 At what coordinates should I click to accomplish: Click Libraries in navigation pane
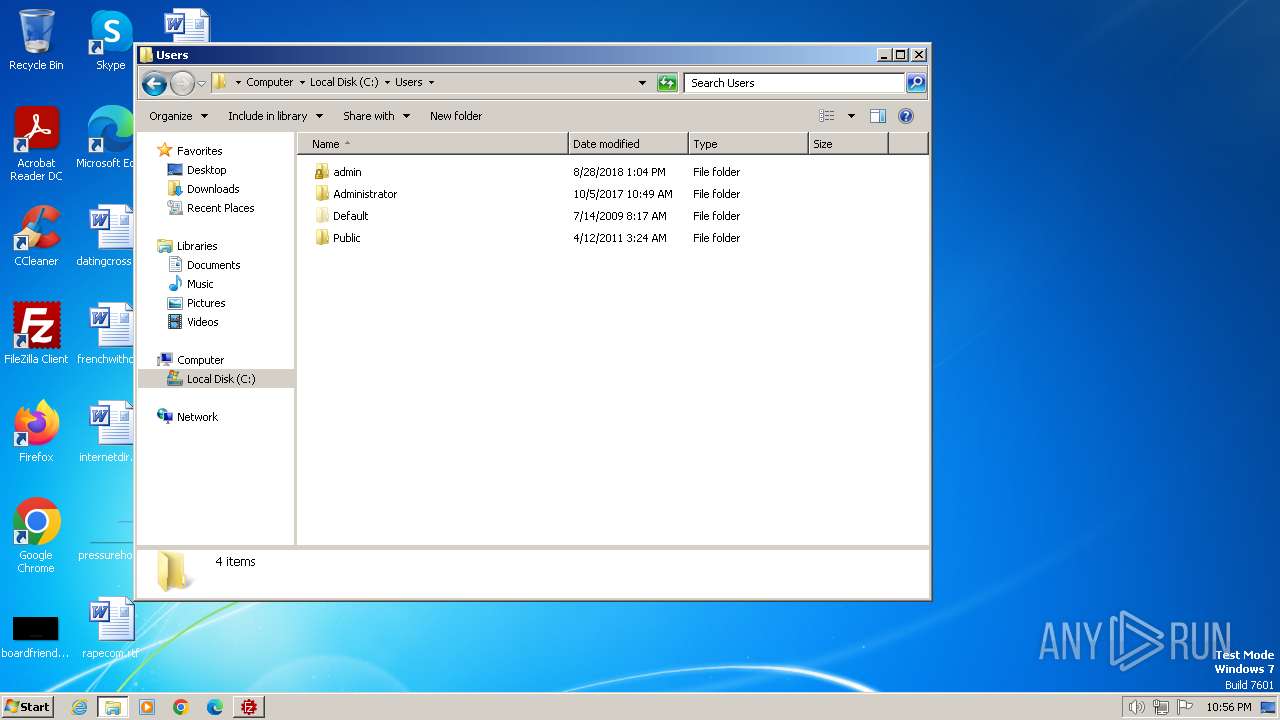[x=197, y=246]
